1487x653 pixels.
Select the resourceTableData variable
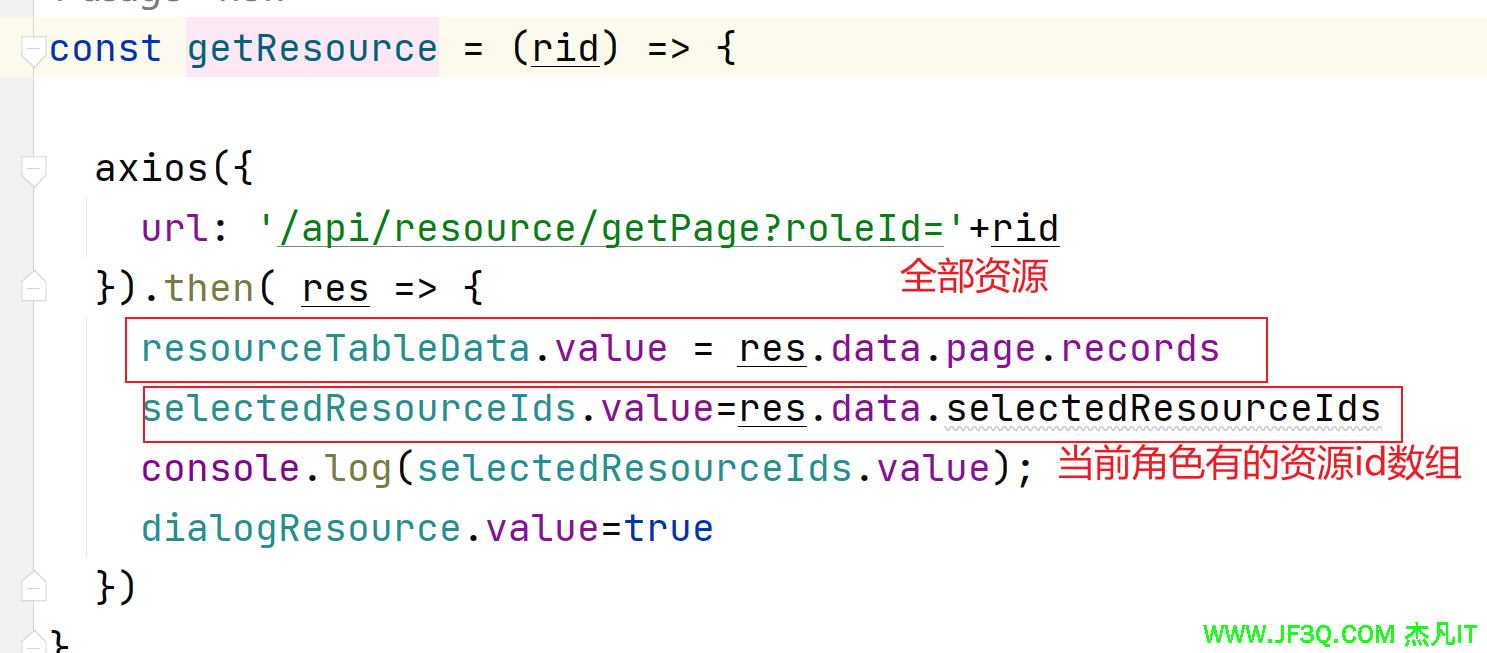point(334,349)
